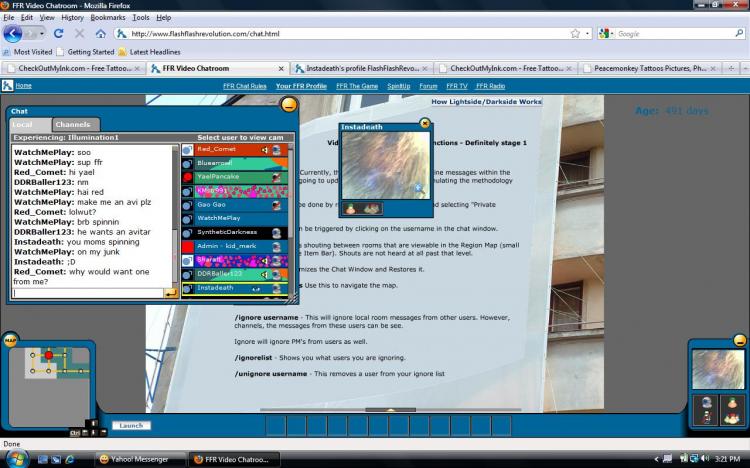Click the Home link in site header
Viewport: 750px width, 468px height.
(23, 86)
